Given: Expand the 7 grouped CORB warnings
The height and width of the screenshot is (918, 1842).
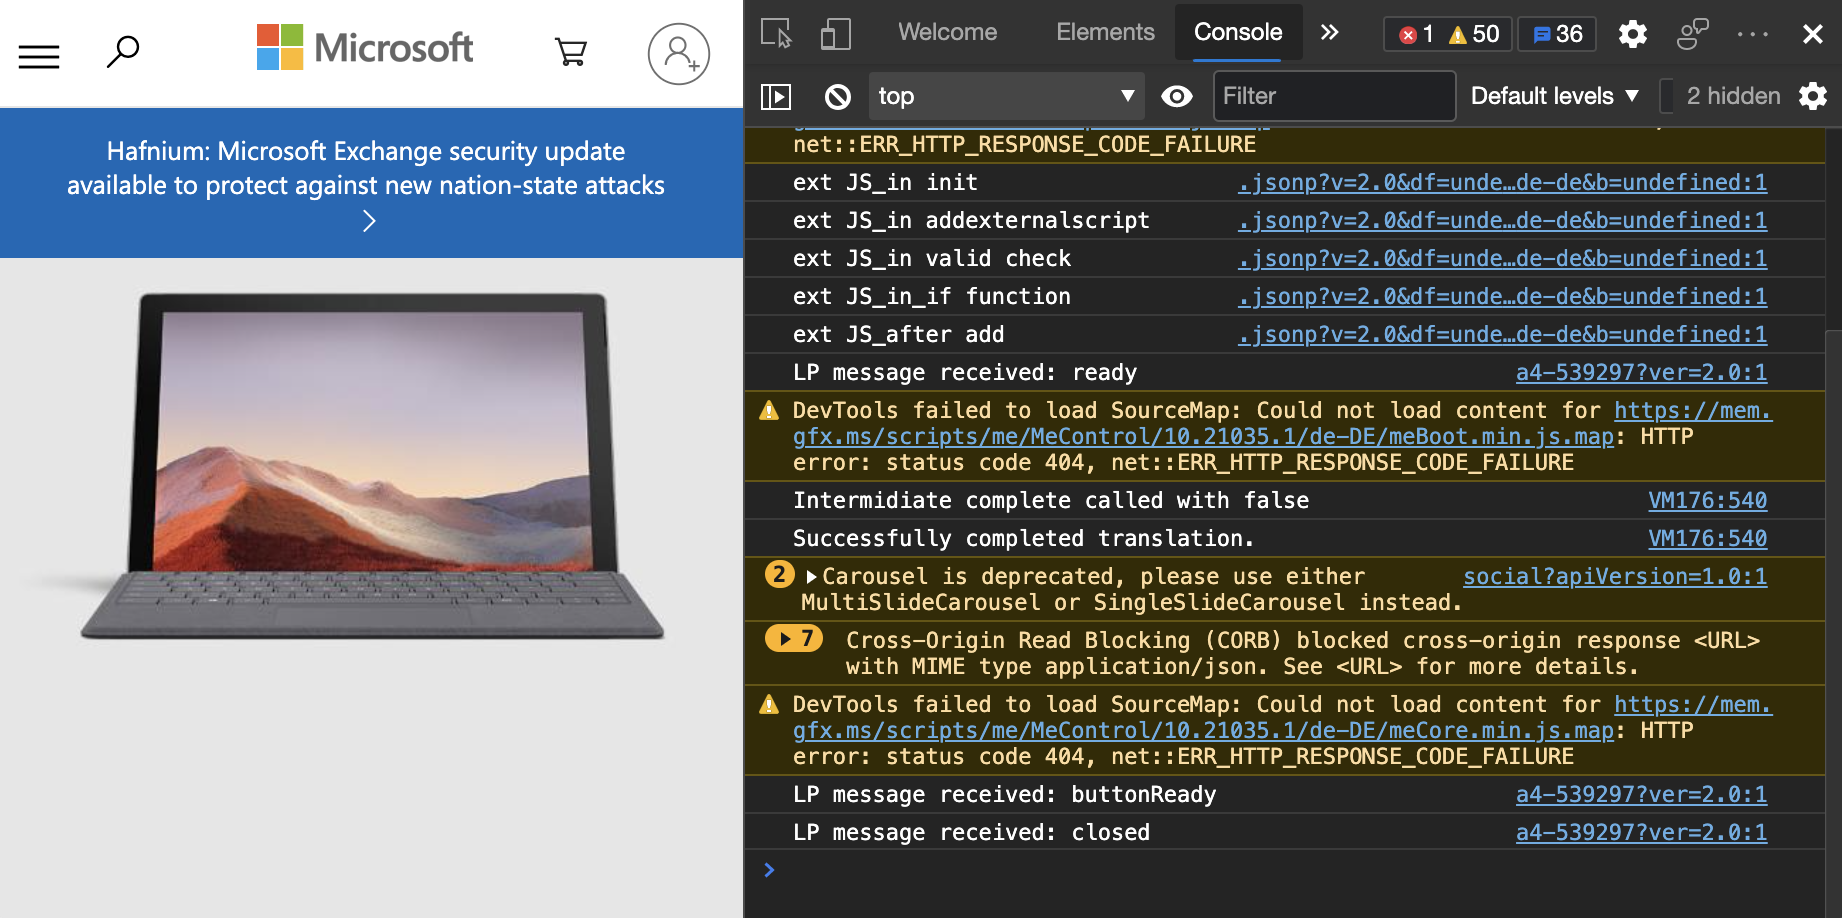Looking at the screenshot, I should click(x=794, y=638).
